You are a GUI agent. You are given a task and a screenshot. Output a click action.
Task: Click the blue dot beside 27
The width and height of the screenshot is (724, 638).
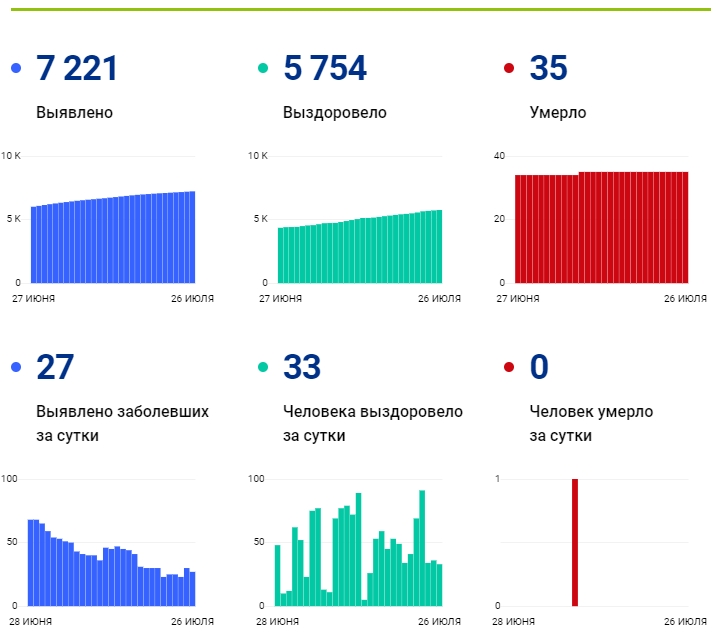coord(16,367)
